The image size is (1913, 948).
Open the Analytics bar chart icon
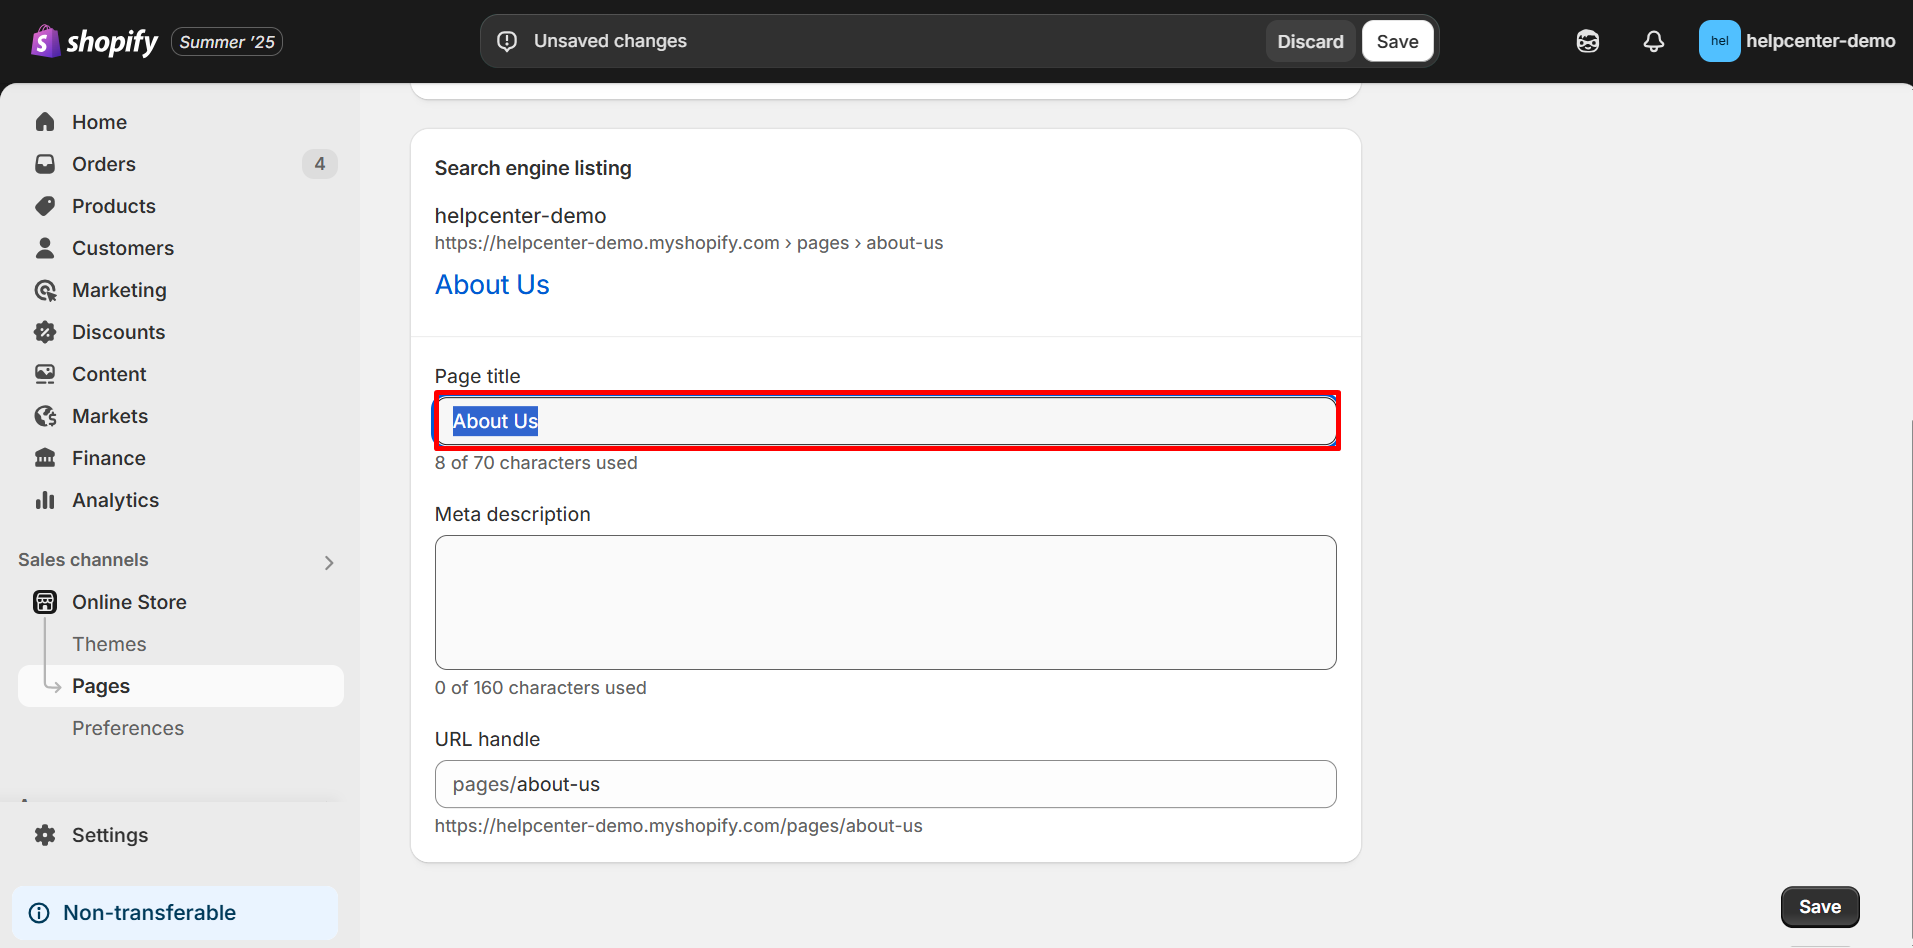click(45, 500)
